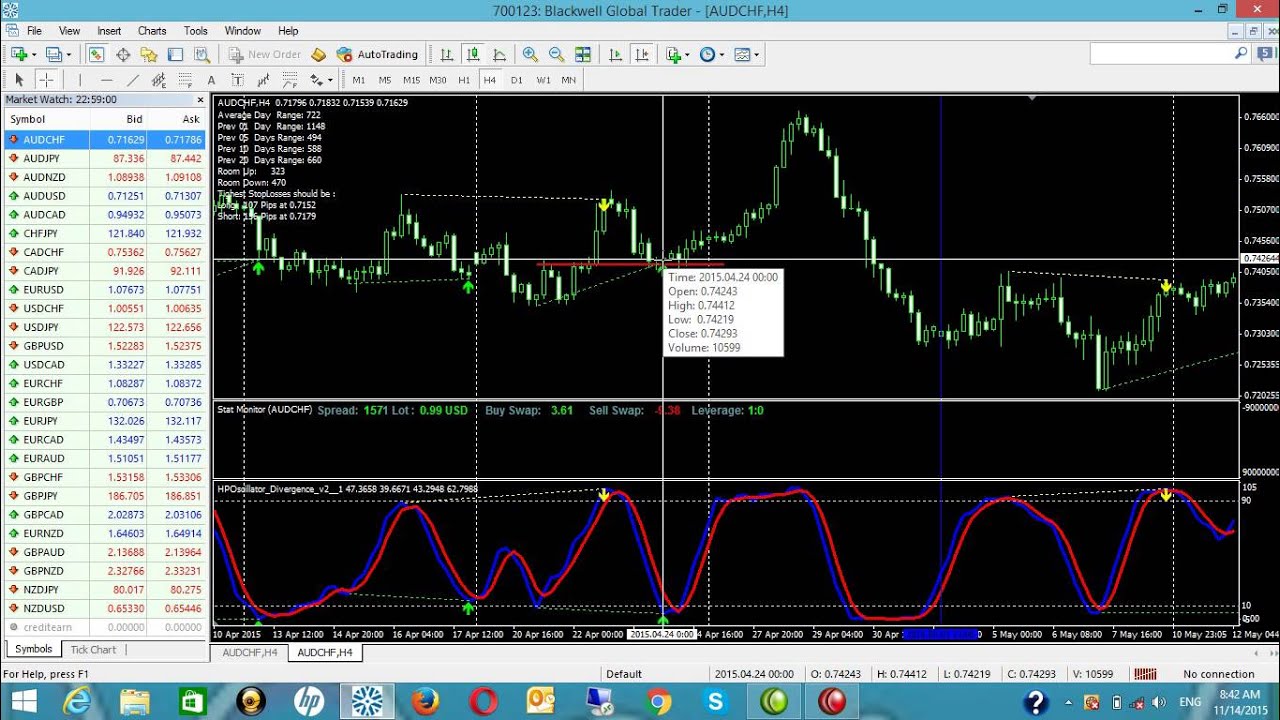The image size is (1280, 720).
Task: Toggle the Market Watch panel
Action: (95, 55)
